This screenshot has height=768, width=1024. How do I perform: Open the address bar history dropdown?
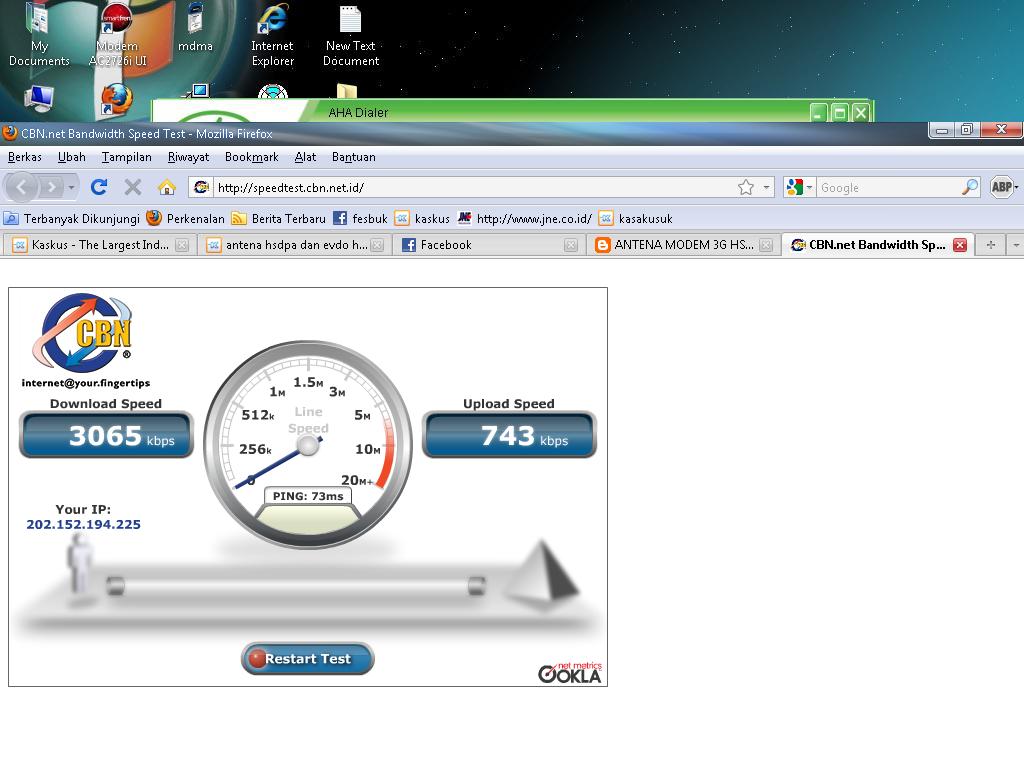(766, 187)
